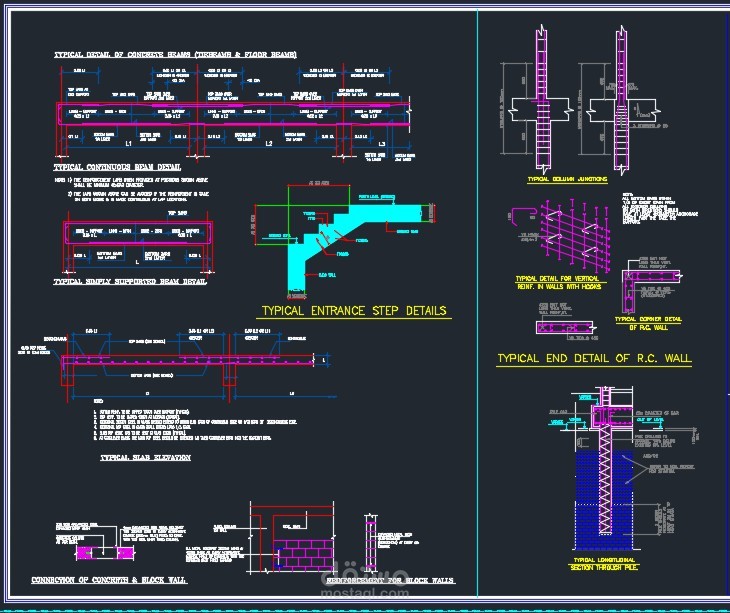Select "CONNECTION OF CONCRETE & BLOCK WALL" title
The width and height of the screenshot is (730, 613).
click(x=109, y=580)
